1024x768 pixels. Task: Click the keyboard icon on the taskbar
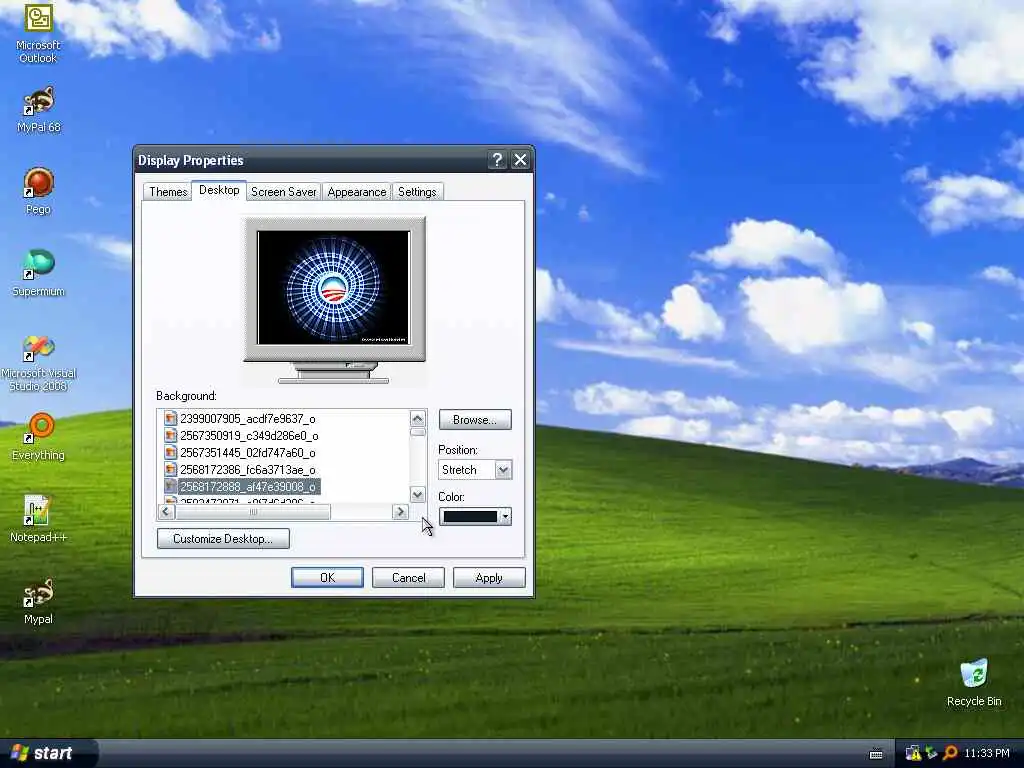click(876, 754)
